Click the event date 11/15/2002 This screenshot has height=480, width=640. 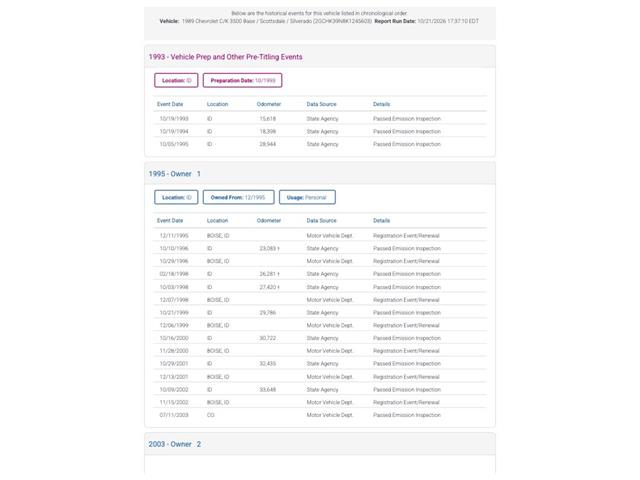coord(174,402)
